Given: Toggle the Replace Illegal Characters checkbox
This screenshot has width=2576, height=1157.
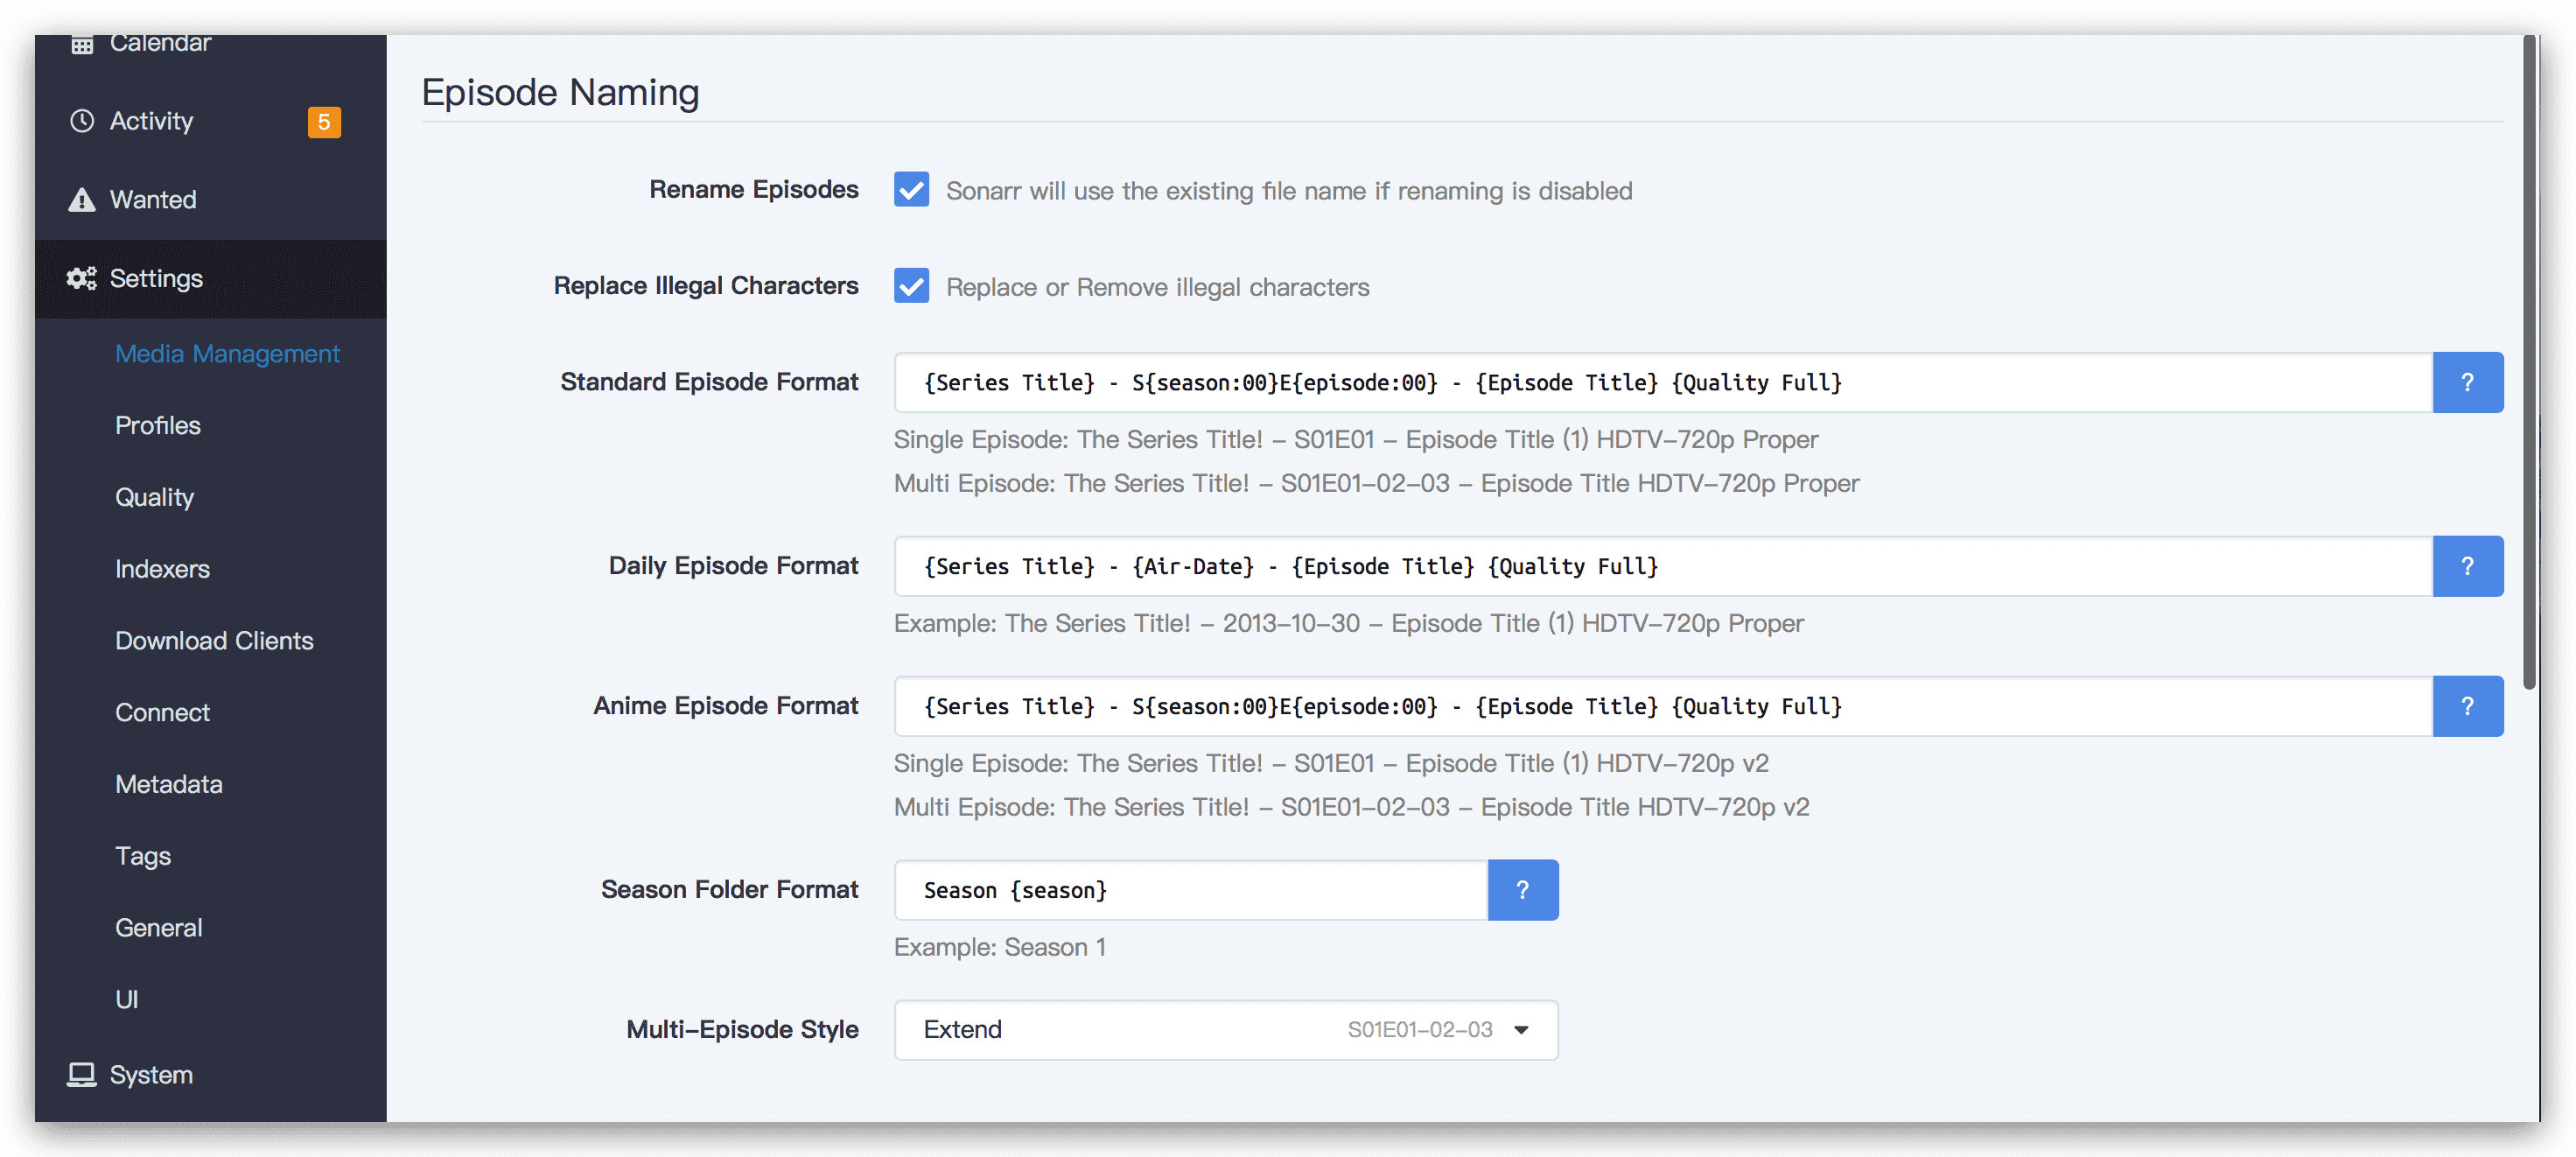Looking at the screenshot, I should coord(911,286).
